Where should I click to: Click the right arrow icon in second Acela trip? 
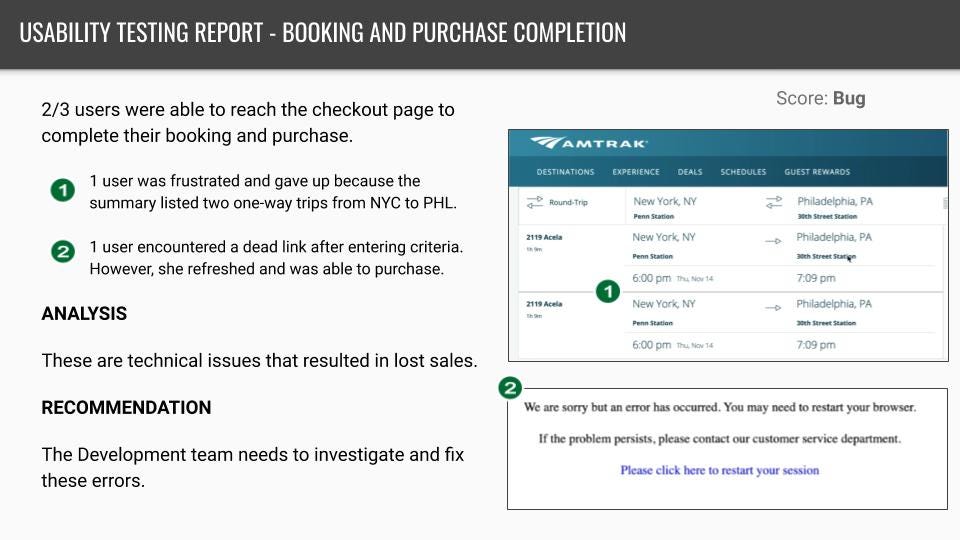[773, 308]
